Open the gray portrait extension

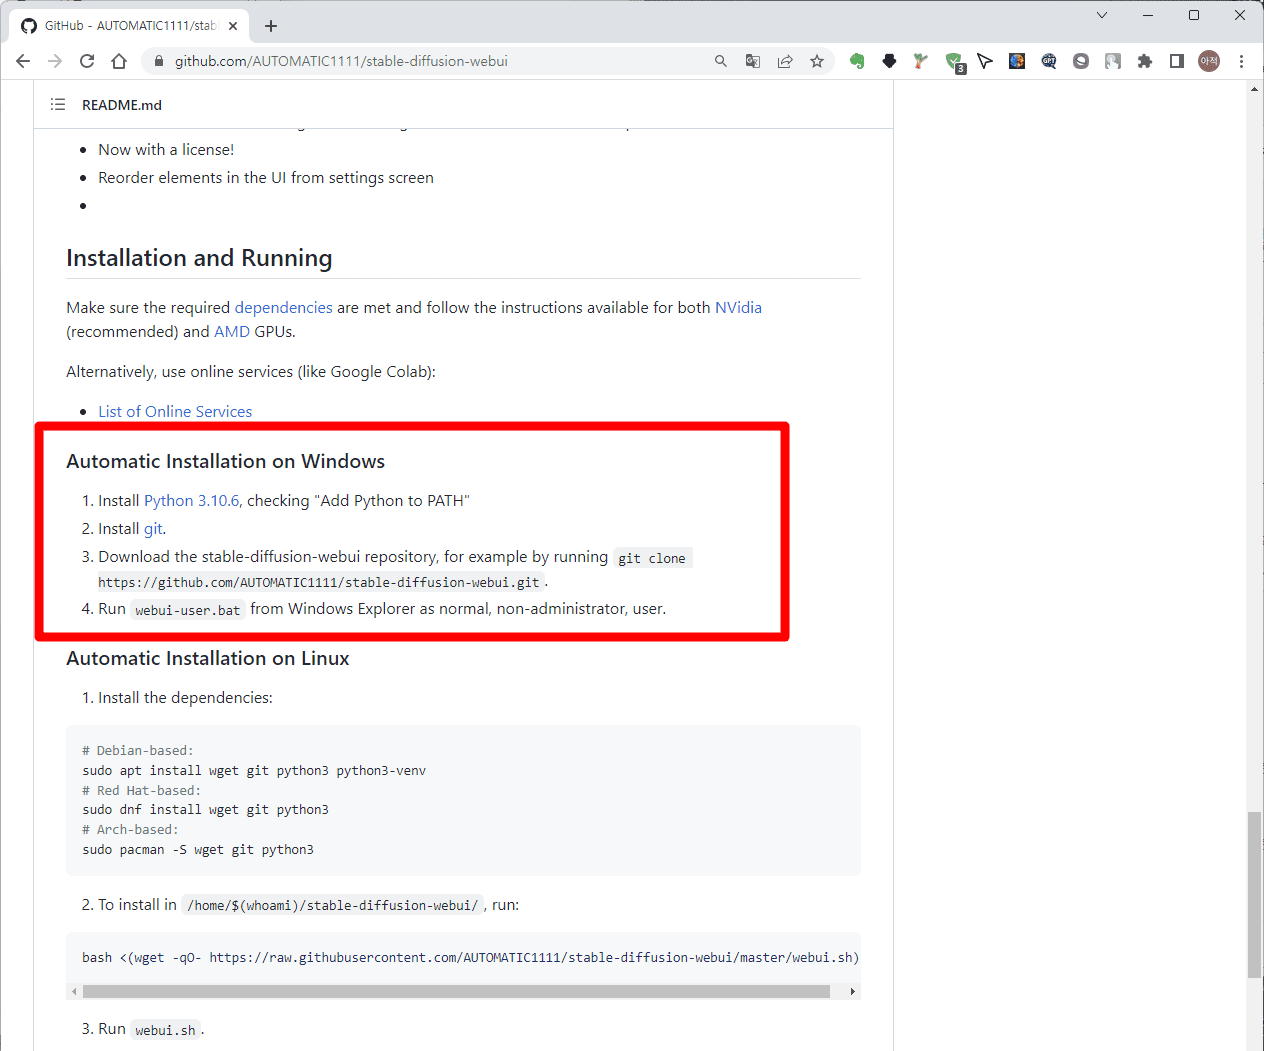tap(1113, 61)
